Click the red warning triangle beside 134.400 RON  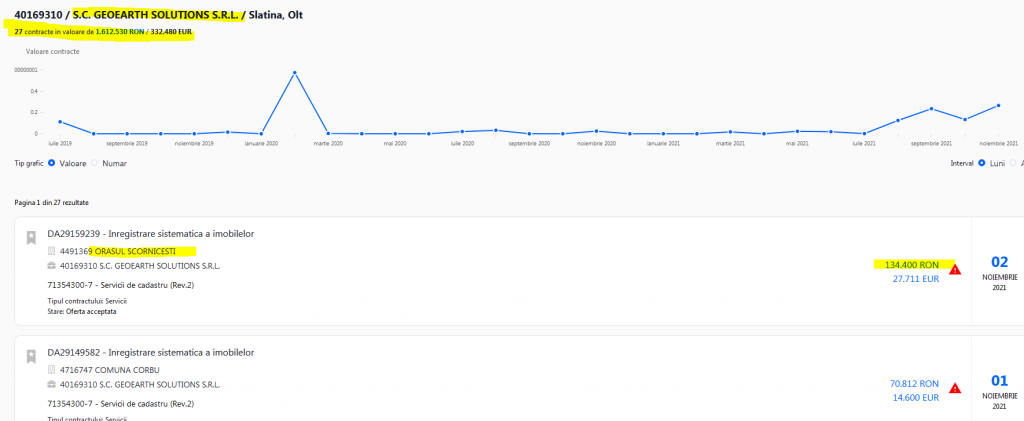tap(955, 270)
